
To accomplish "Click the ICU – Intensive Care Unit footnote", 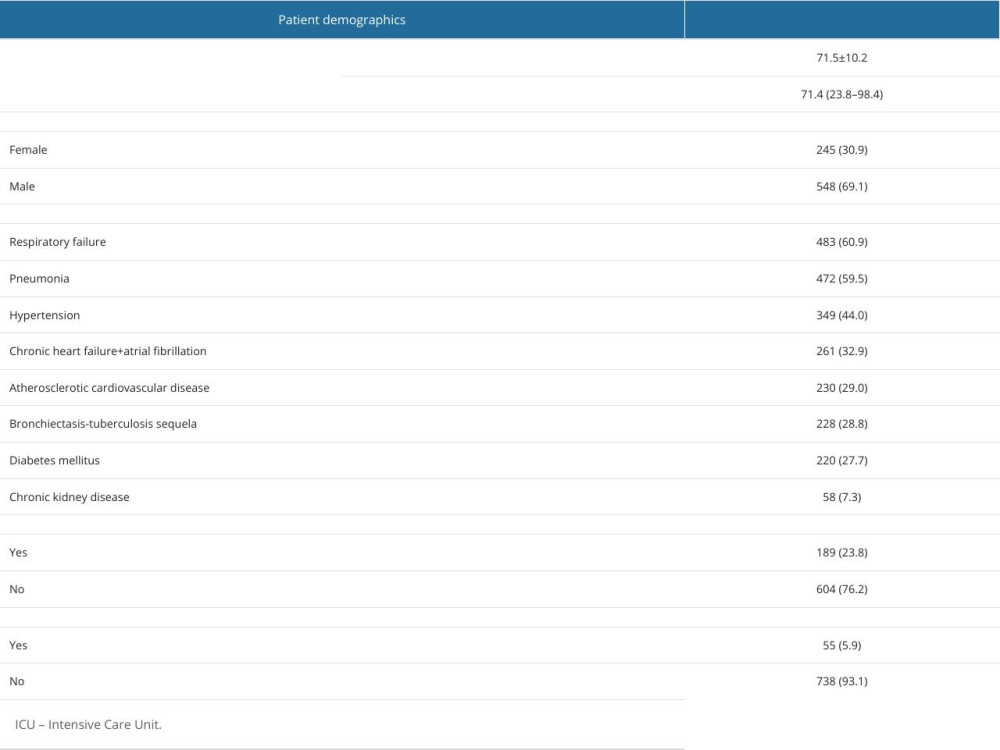I will pyautogui.click(x=88, y=724).
